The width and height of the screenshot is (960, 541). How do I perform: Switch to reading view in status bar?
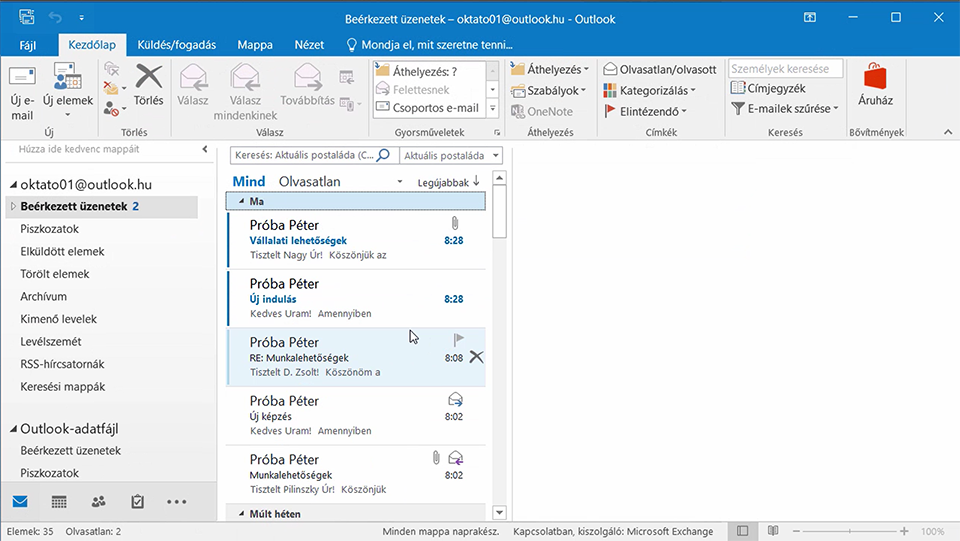click(x=773, y=531)
